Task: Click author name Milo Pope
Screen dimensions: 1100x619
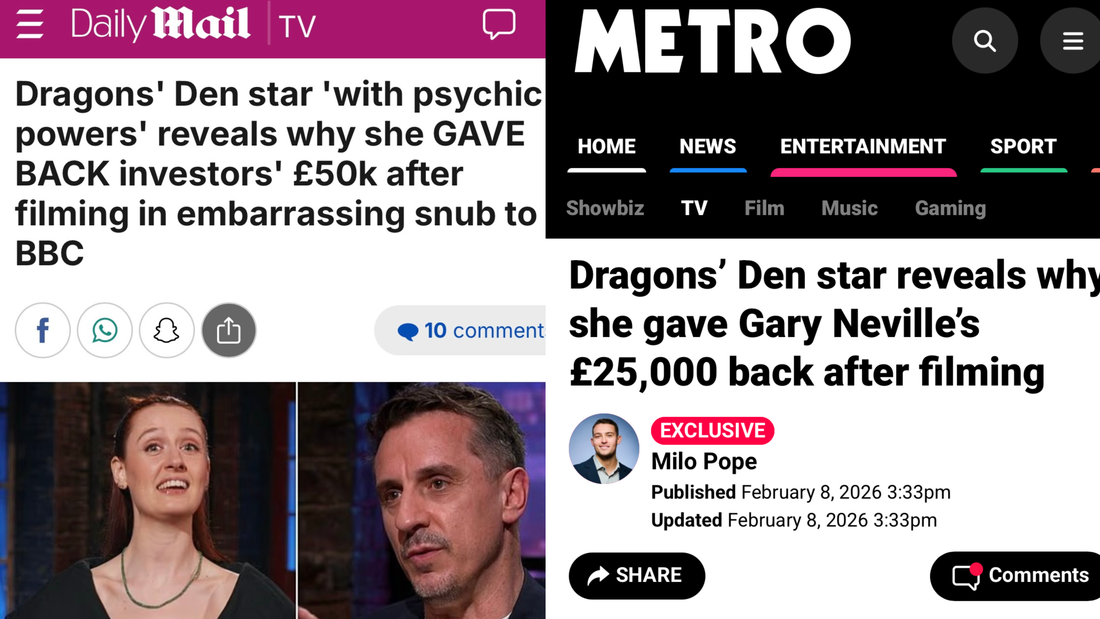Action: coord(704,461)
